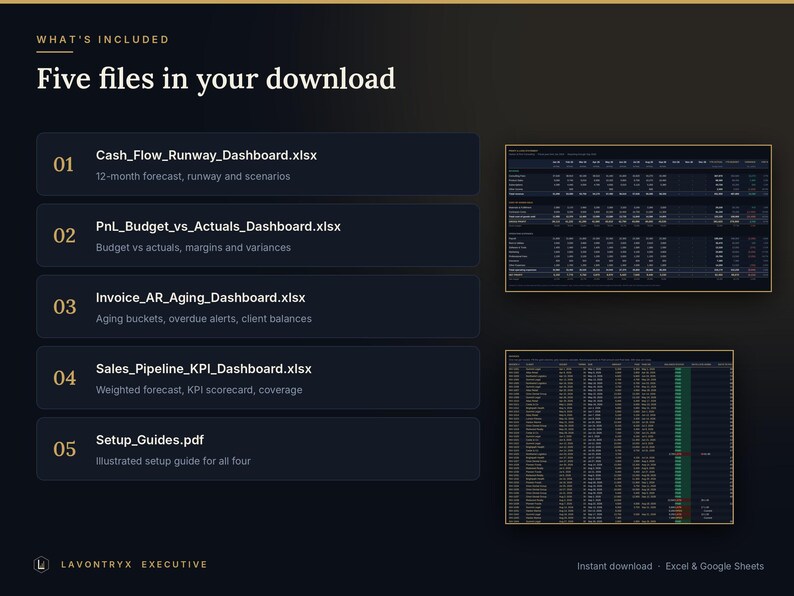
Task: Click the number 01 label
Action: point(64,165)
